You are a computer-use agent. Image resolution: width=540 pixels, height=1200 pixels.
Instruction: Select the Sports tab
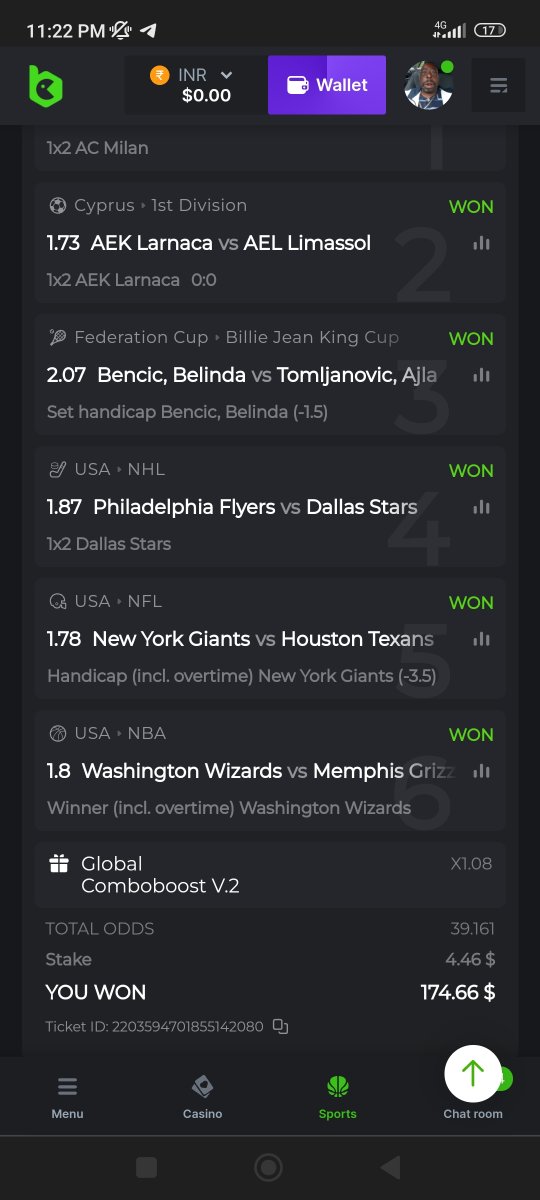[x=337, y=1097]
